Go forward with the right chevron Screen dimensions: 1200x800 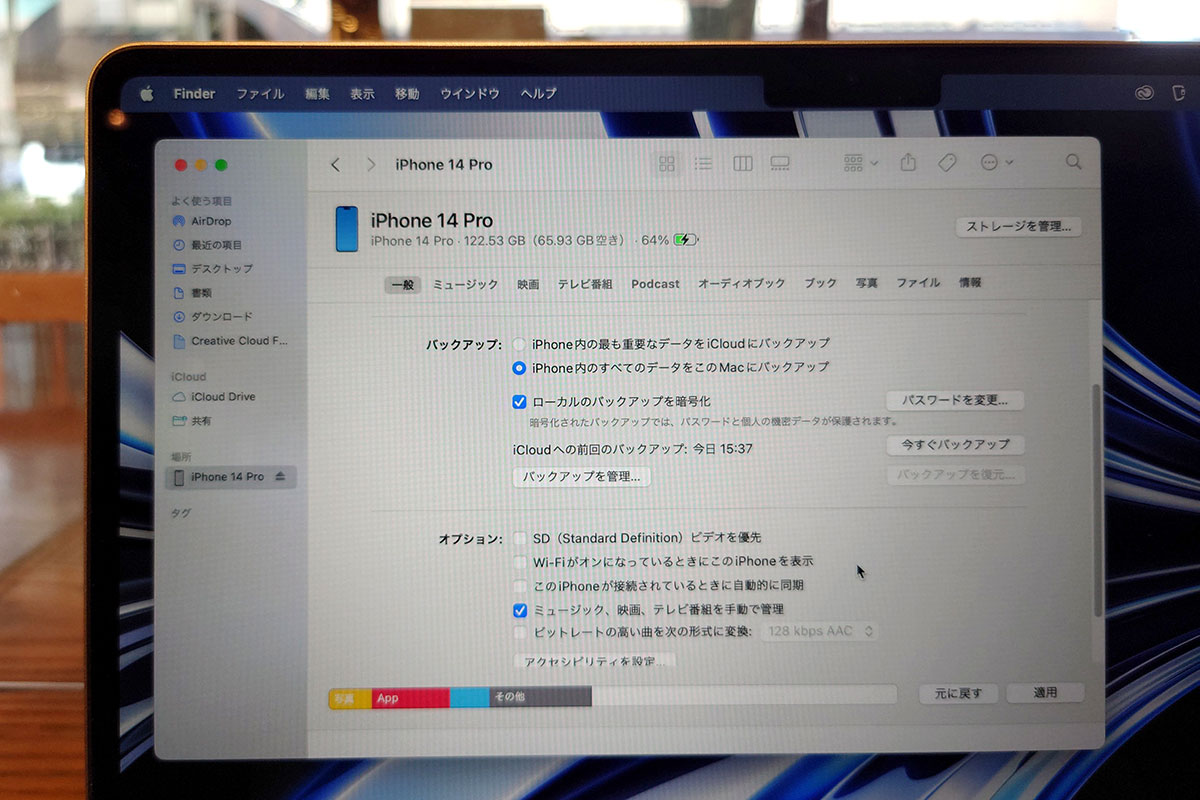point(371,164)
